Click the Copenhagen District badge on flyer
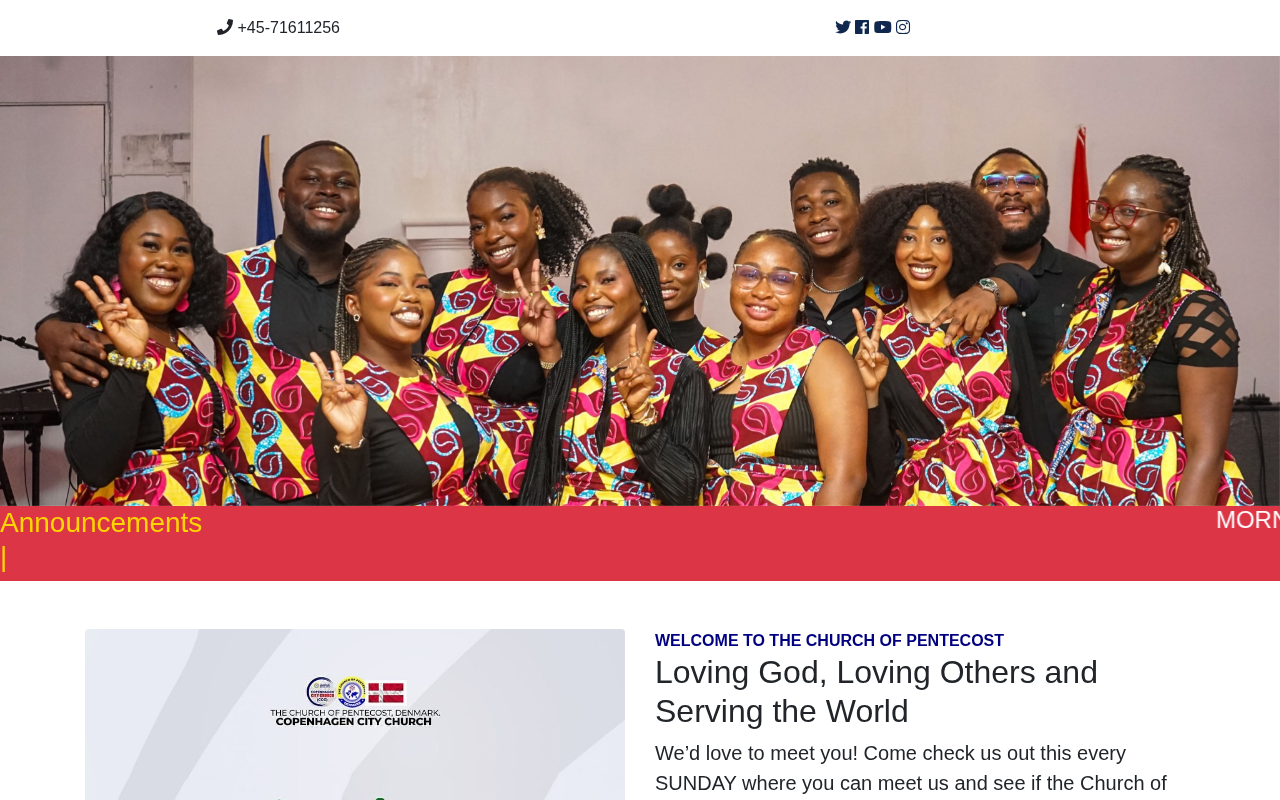The width and height of the screenshot is (1280, 800). pyautogui.click(x=321, y=692)
